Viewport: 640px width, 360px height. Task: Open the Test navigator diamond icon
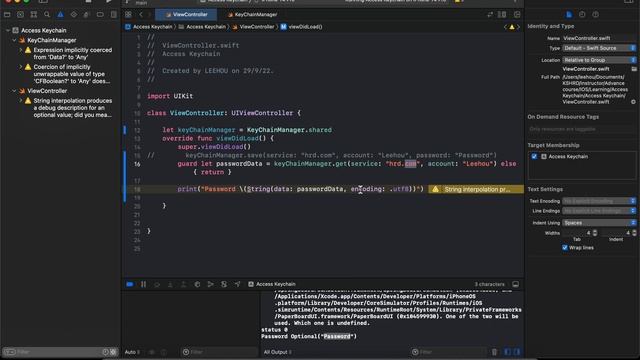pos(73,15)
